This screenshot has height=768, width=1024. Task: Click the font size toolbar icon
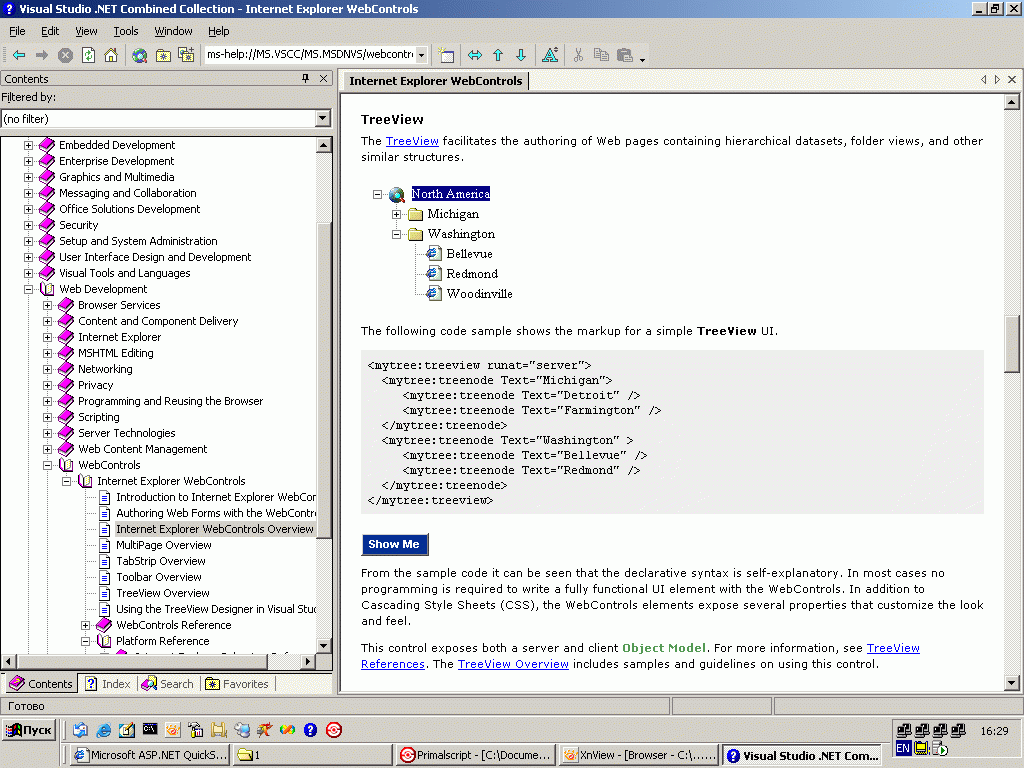click(x=550, y=56)
